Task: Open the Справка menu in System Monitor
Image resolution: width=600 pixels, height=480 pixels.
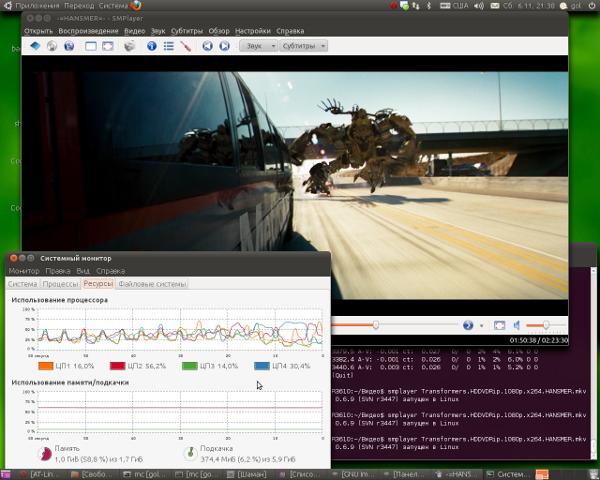Action: click(111, 271)
